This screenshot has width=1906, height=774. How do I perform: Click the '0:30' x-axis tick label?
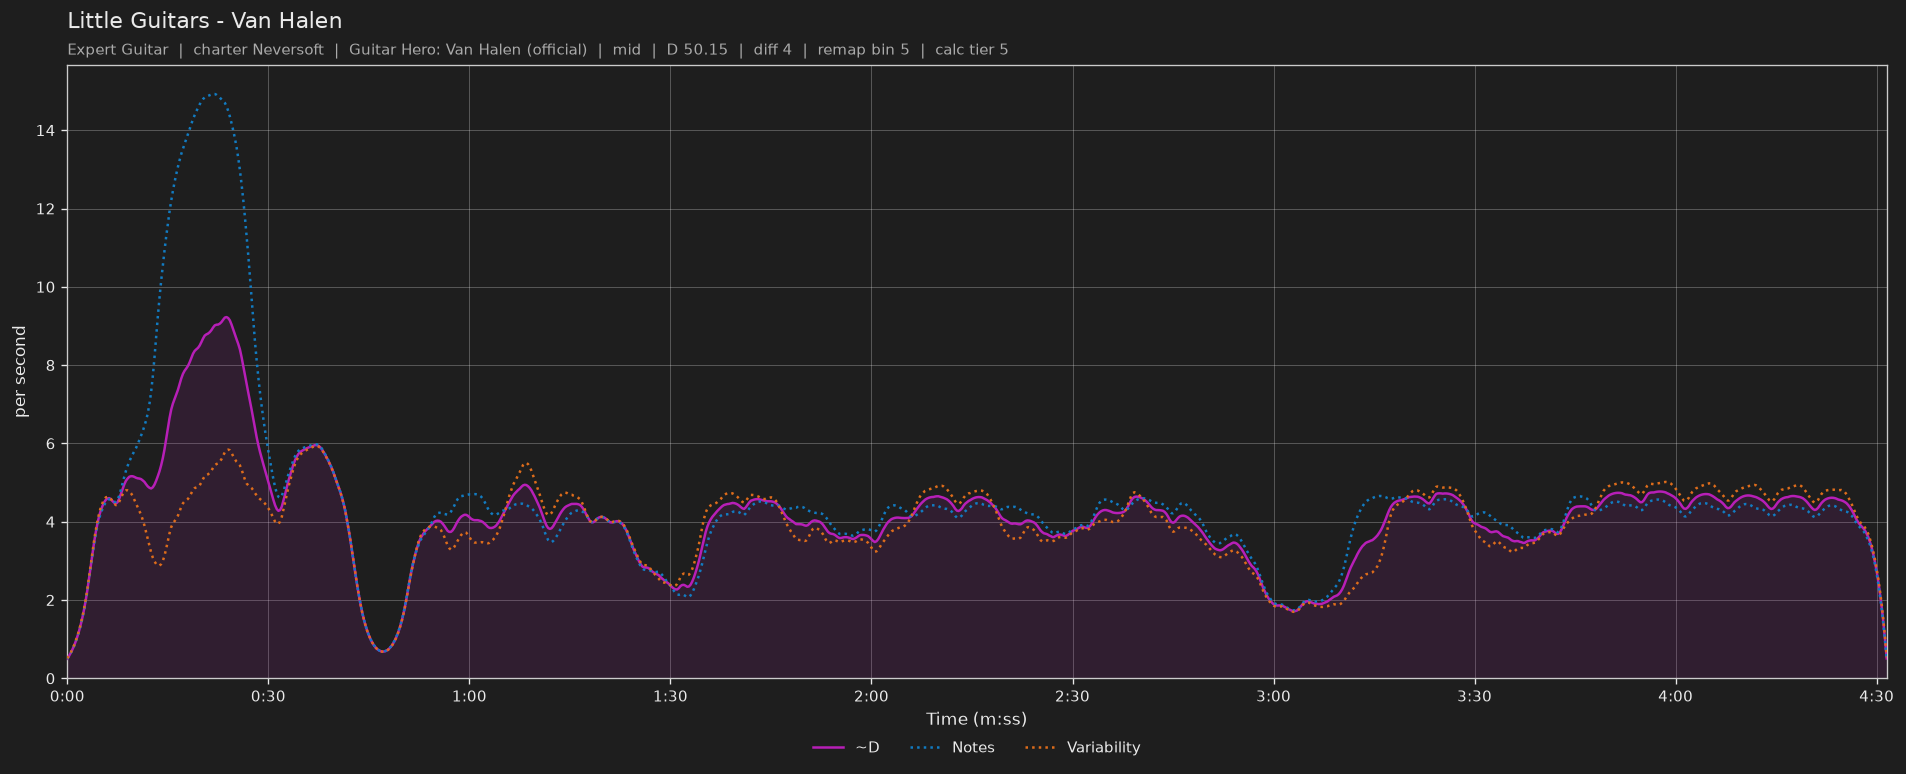(x=268, y=696)
